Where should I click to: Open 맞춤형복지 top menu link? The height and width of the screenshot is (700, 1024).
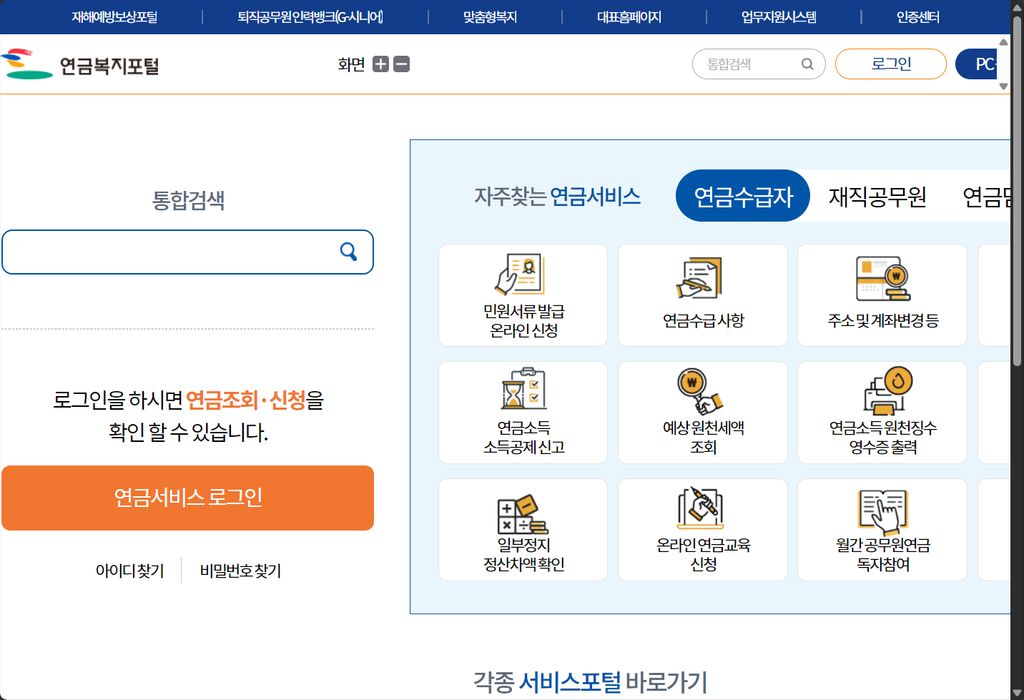point(490,17)
